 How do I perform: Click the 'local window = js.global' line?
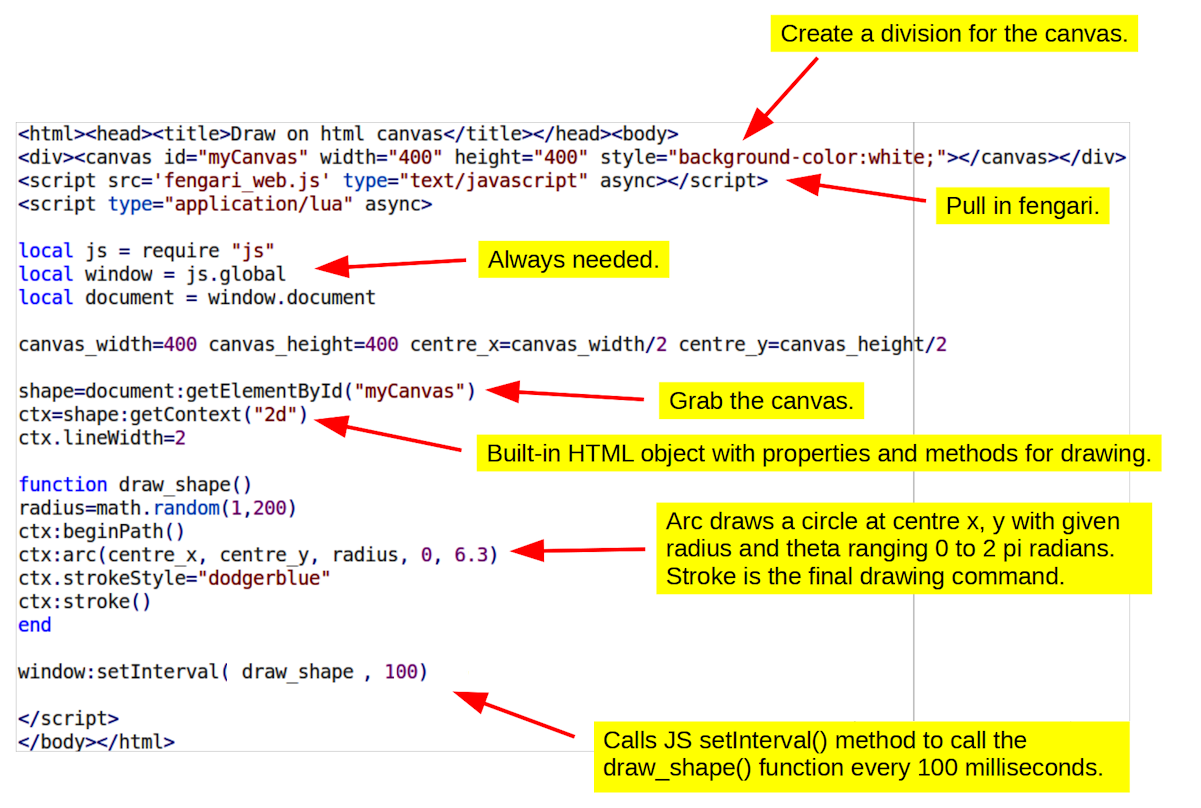tap(152, 274)
